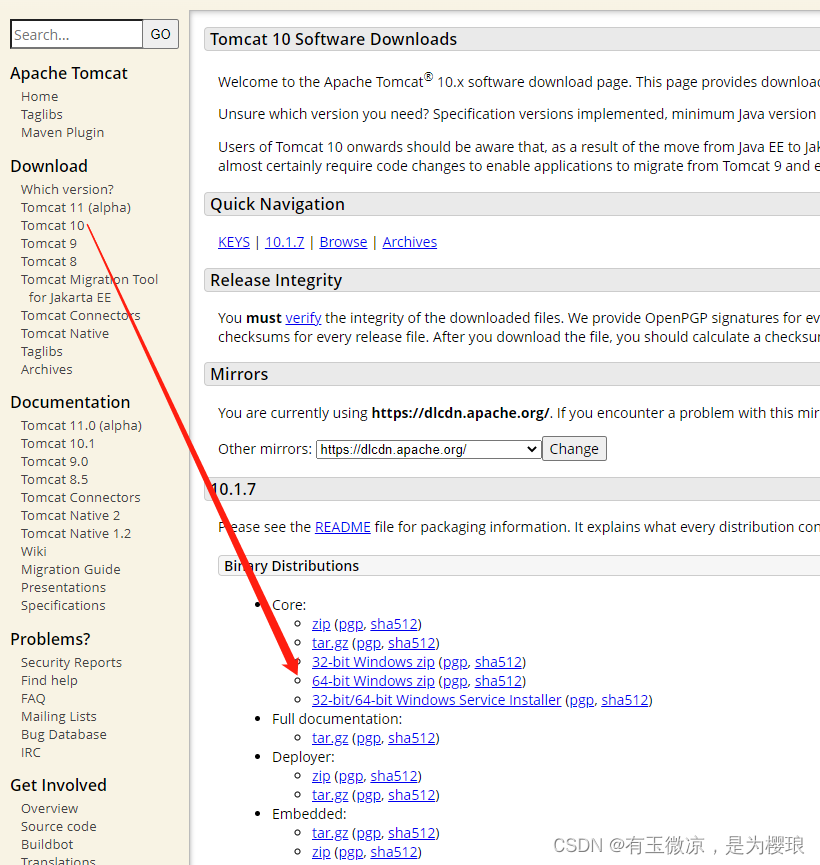The width and height of the screenshot is (820, 865).
Task: Open Bug Database link
Action: 64,734
